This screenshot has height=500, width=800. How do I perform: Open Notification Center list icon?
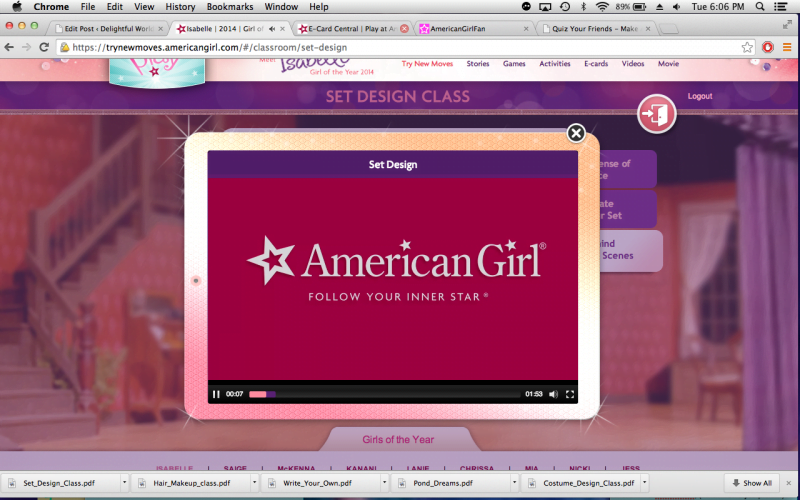(781, 7)
